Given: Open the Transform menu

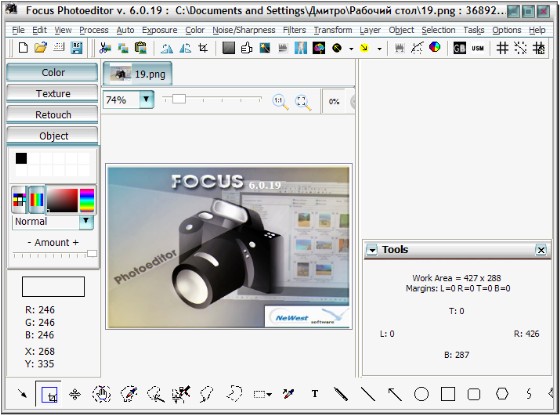Looking at the screenshot, I should tap(333, 30).
